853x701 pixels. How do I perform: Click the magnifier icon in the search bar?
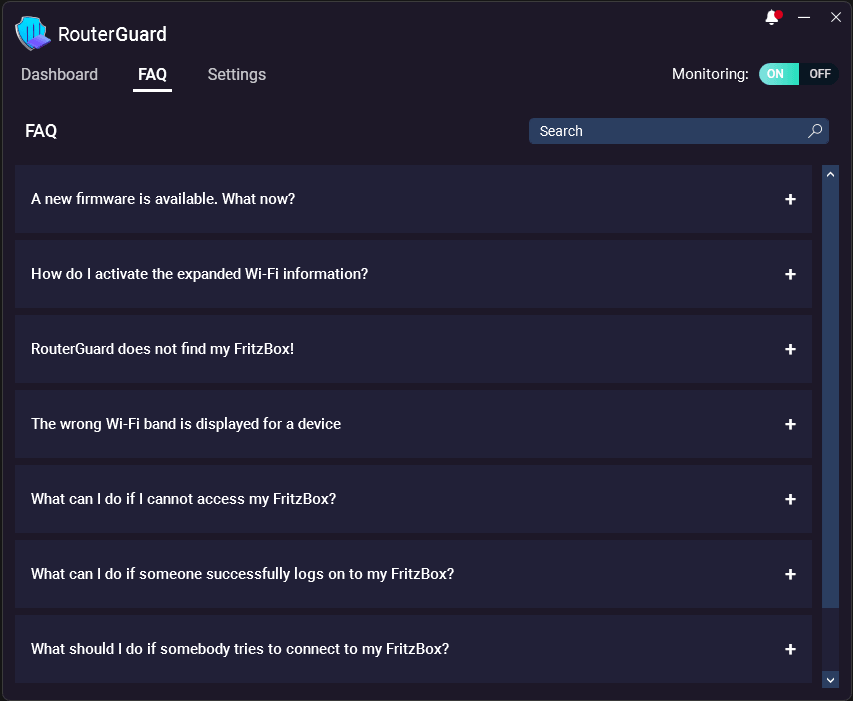pyautogui.click(x=814, y=131)
